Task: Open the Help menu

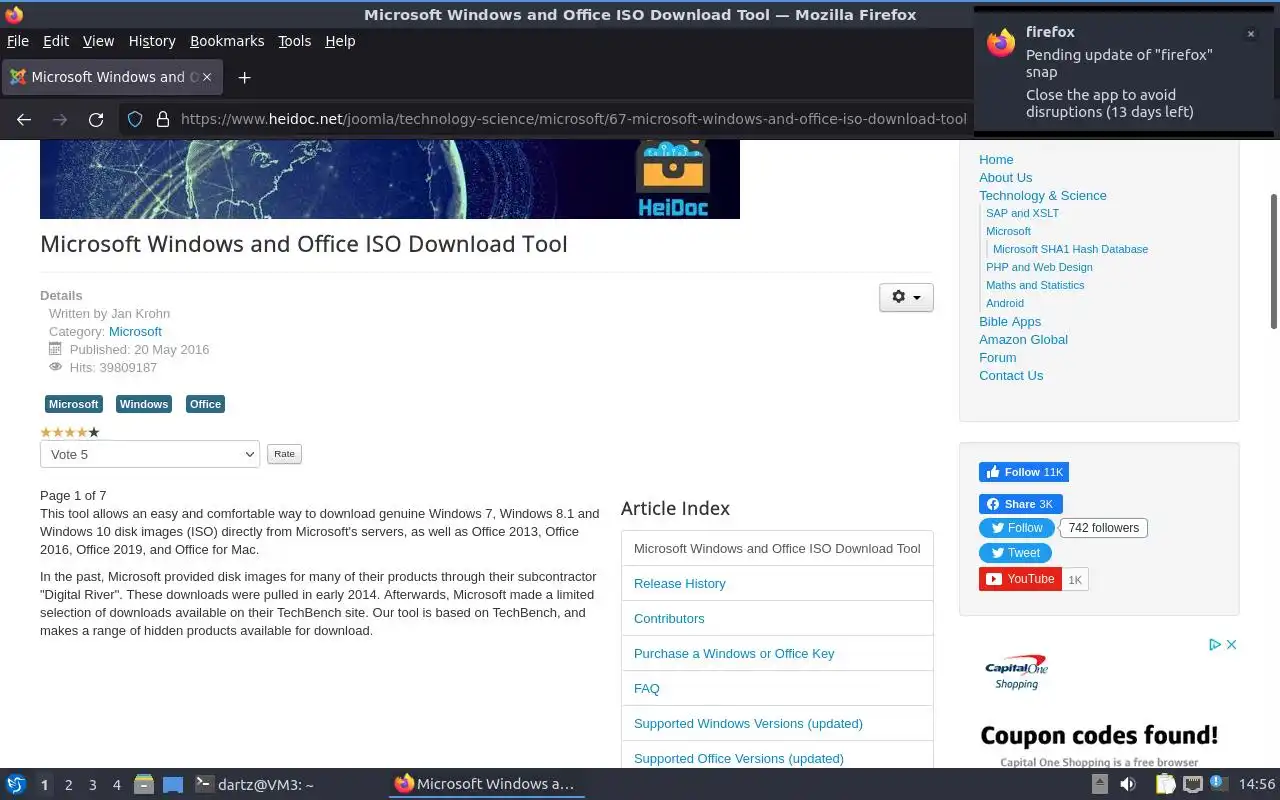Action: (x=340, y=41)
